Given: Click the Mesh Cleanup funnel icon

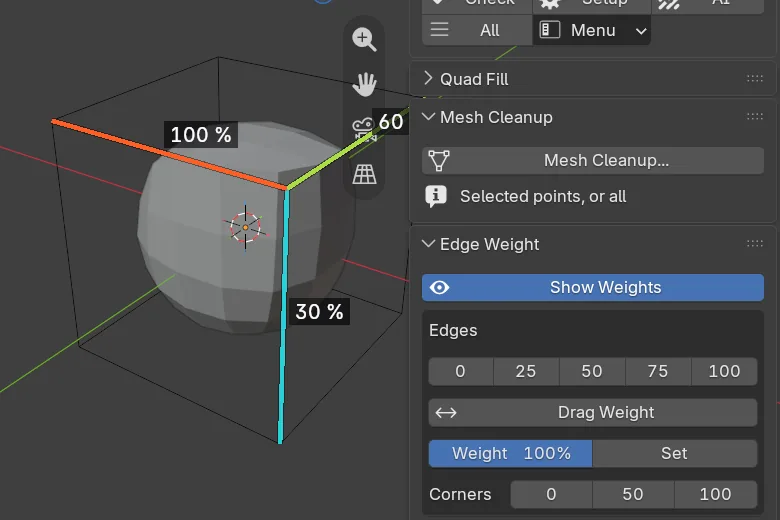Looking at the screenshot, I should tap(439, 161).
